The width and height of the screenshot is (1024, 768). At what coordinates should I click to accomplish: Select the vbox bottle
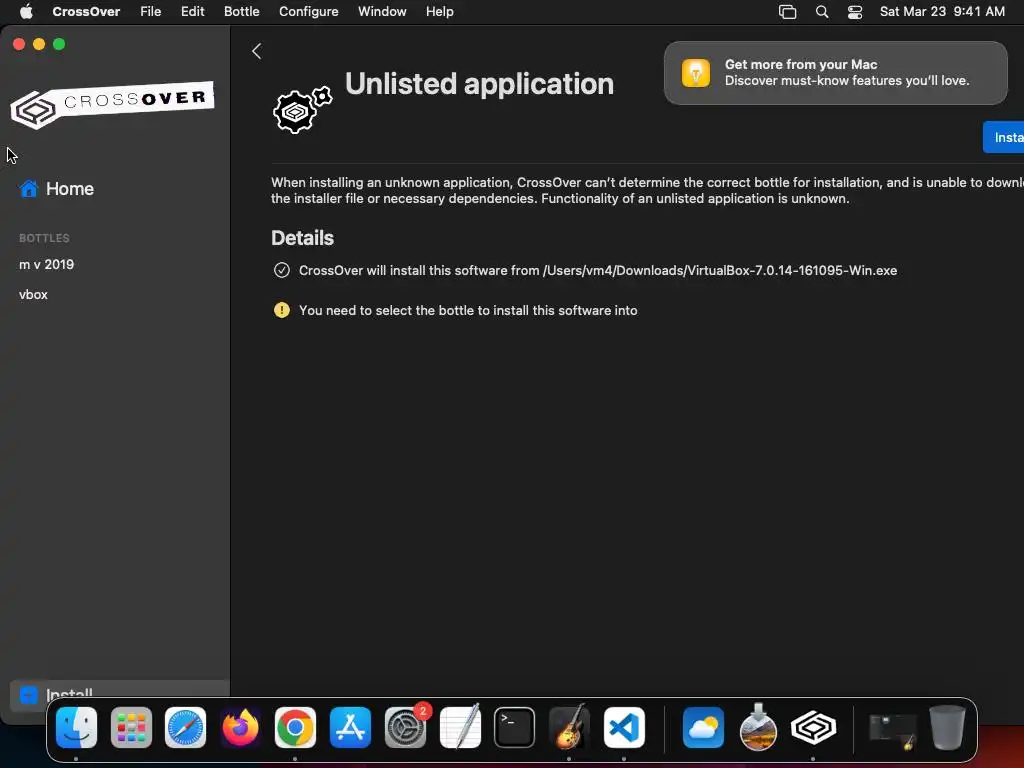coord(33,295)
